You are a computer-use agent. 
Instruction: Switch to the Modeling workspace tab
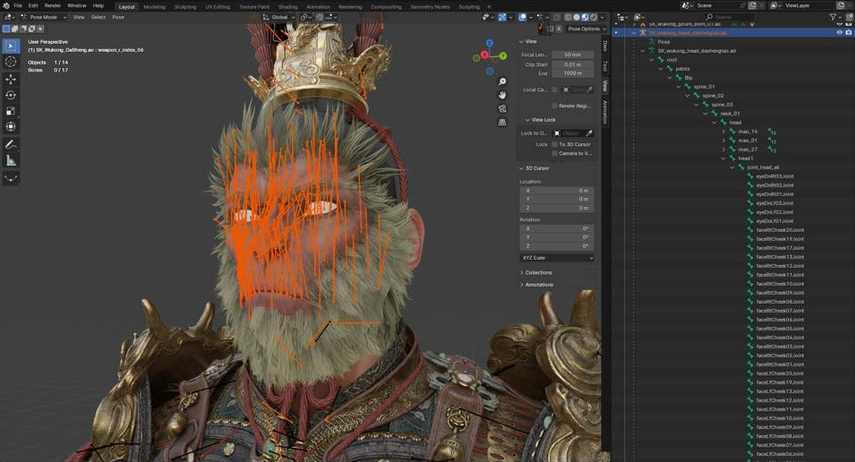pyautogui.click(x=154, y=7)
